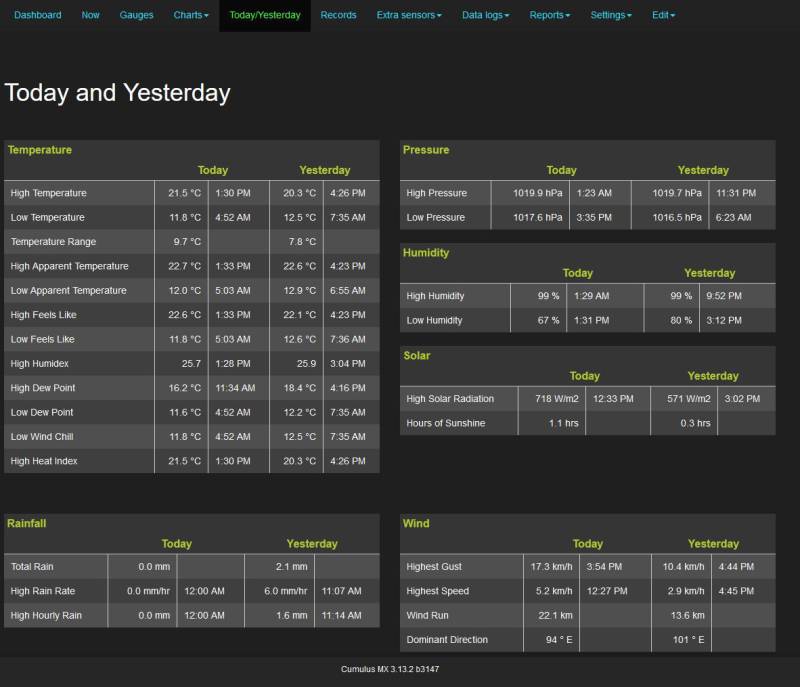Image resolution: width=800 pixels, height=687 pixels.
Task: Select the Rainfall panel title
Action: pyautogui.click(x=30, y=523)
